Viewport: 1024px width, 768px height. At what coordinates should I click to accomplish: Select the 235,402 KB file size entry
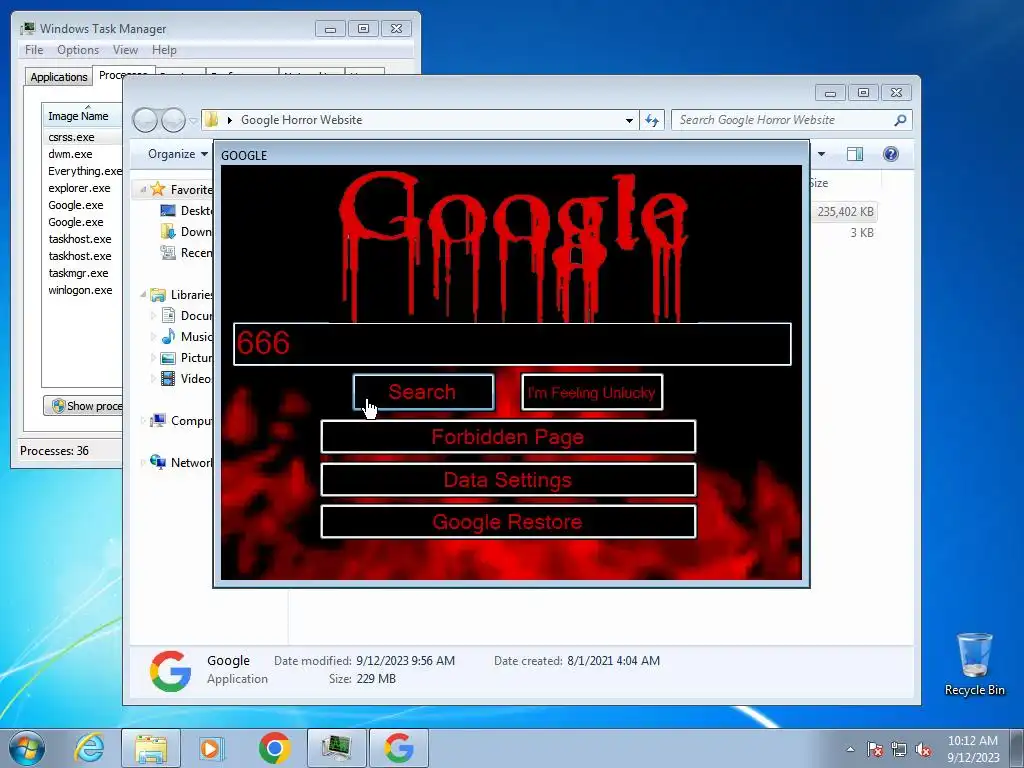(845, 212)
